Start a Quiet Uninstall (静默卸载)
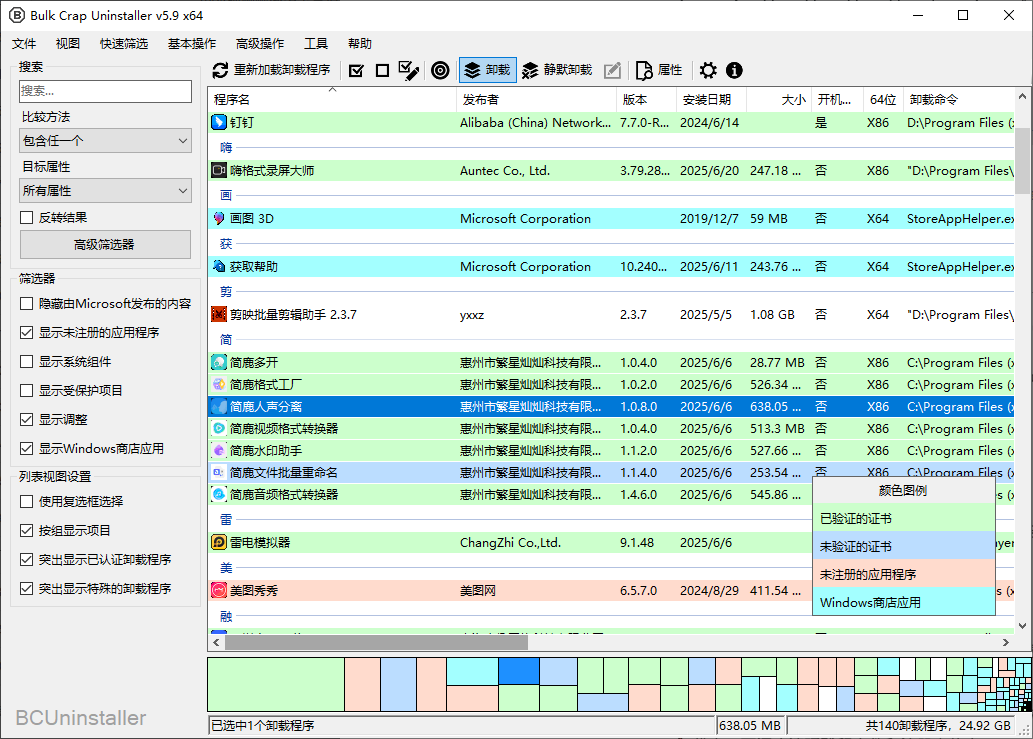This screenshot has width=1033, height=739. pyautogui.click(x=557, y=70)
